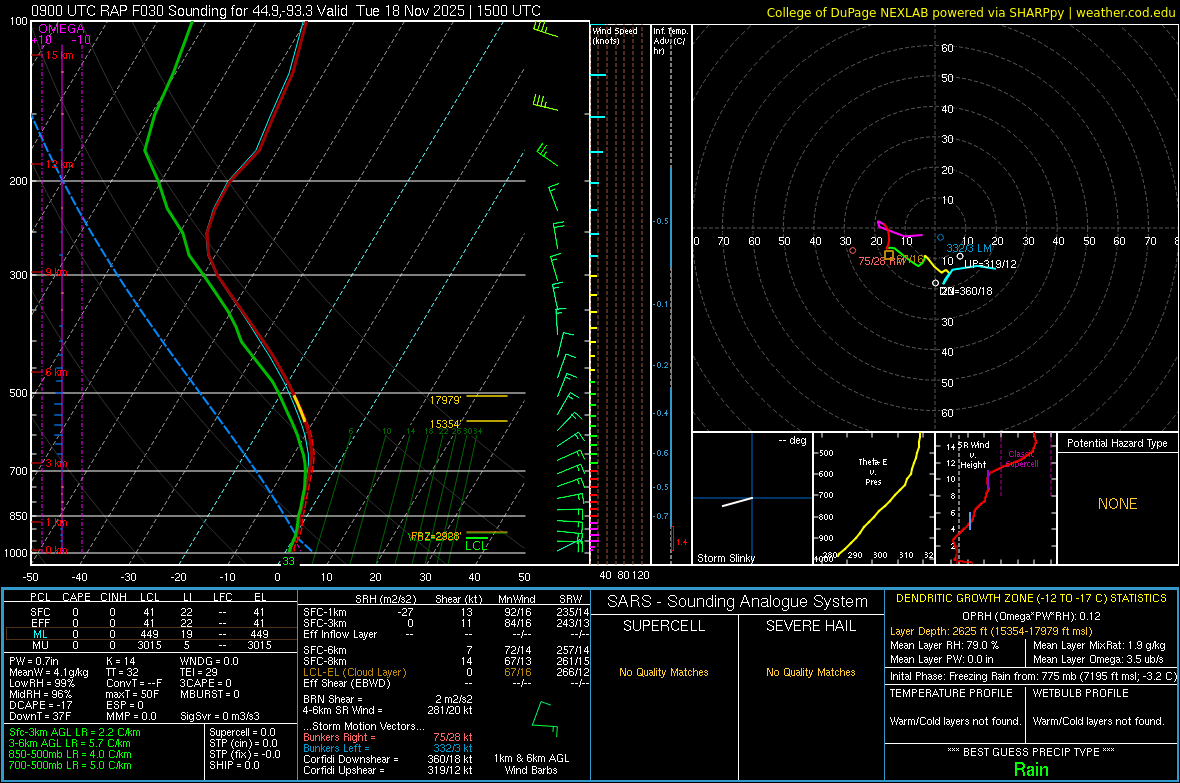Viewport: 1180px width, 783px height.
Task: Click the Wind Speed (knots) panel header
Action: pyautogui.click(x=615, y=35)
